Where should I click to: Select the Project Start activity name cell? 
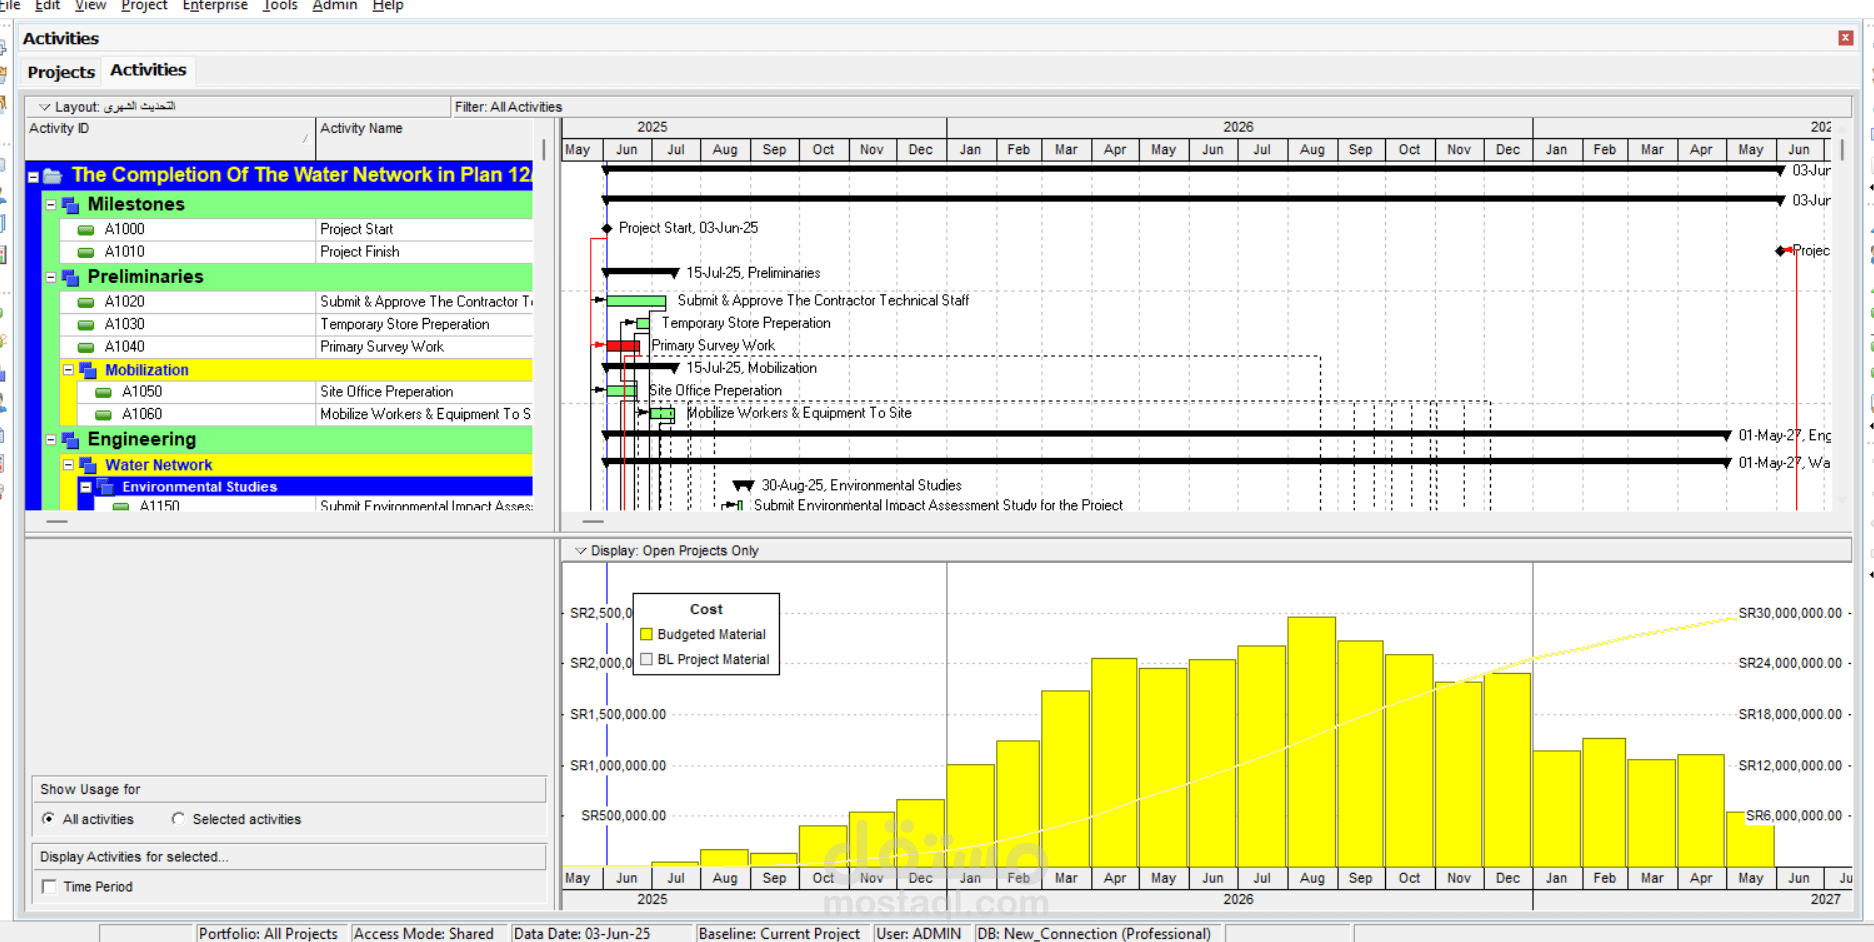(425, 229)
